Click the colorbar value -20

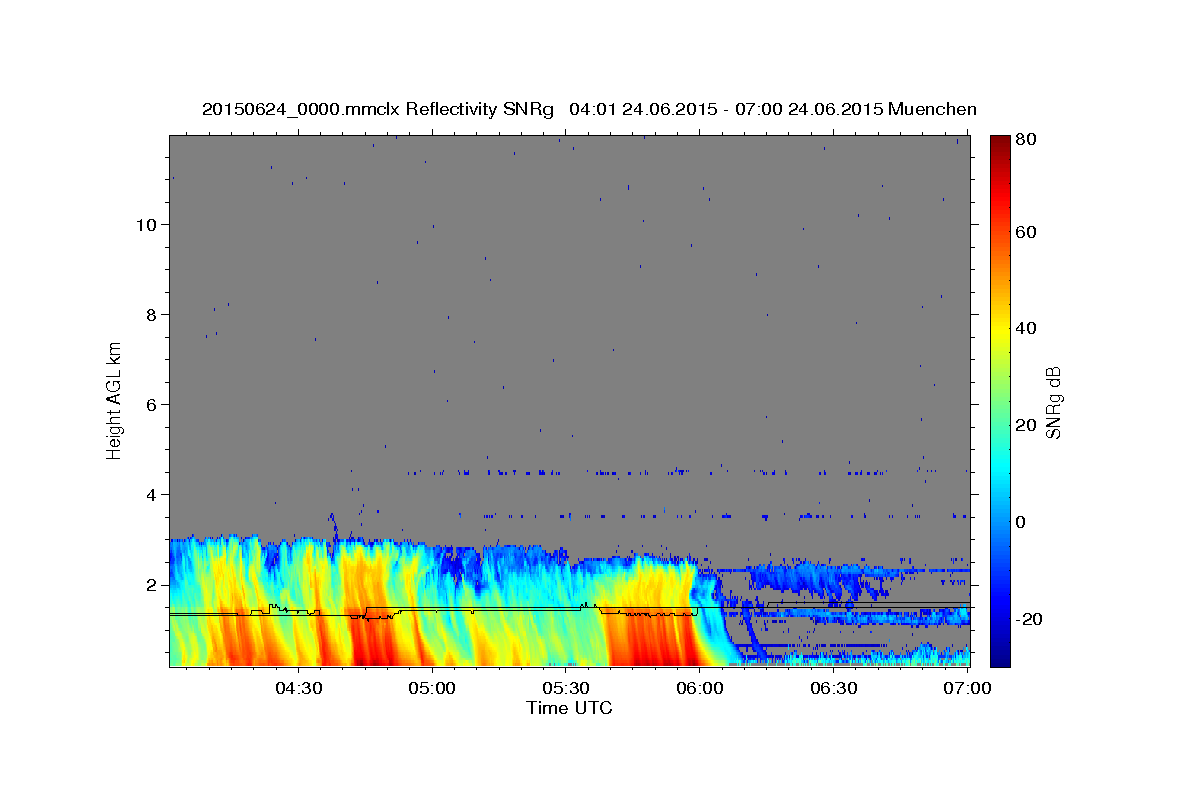pos(1028,619)
